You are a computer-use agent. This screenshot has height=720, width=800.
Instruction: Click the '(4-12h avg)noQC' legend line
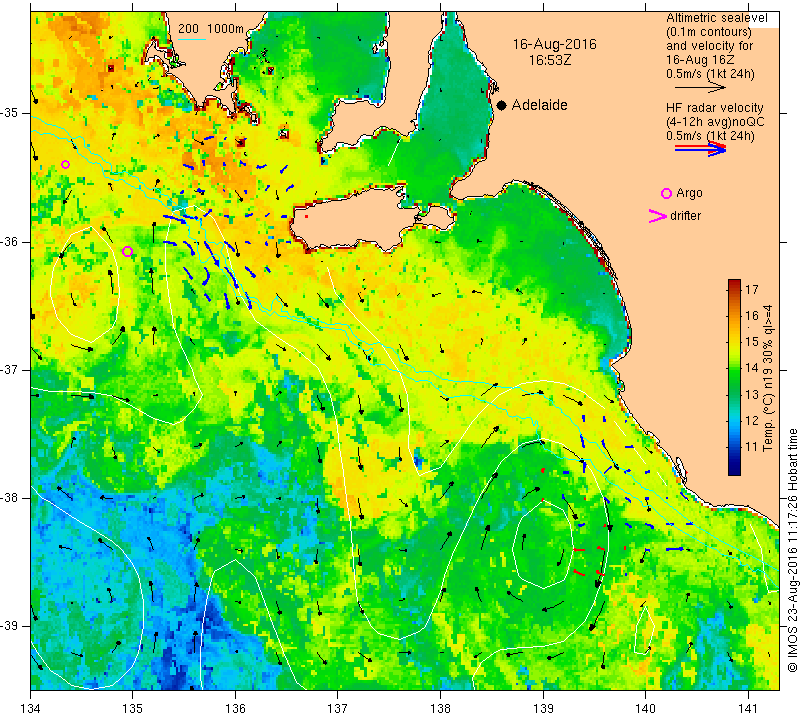(715, 122)
